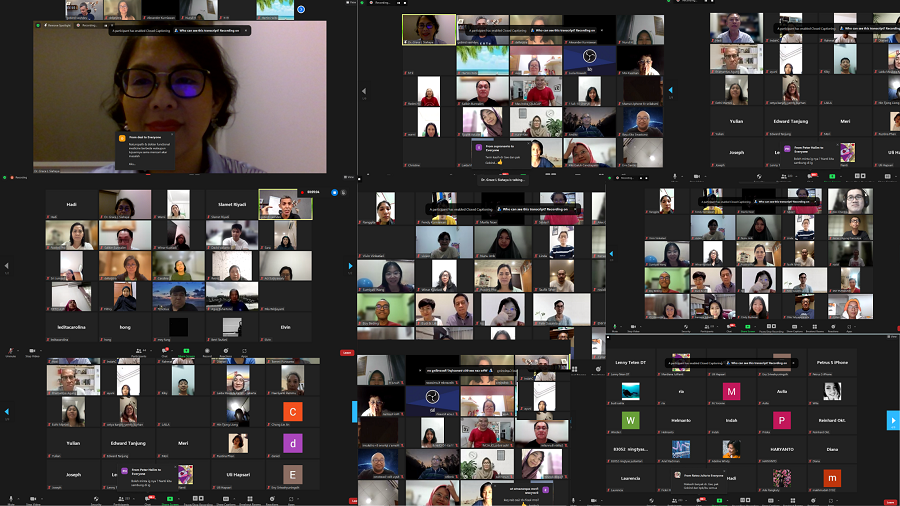Select the brown E avatar tile

293,474
